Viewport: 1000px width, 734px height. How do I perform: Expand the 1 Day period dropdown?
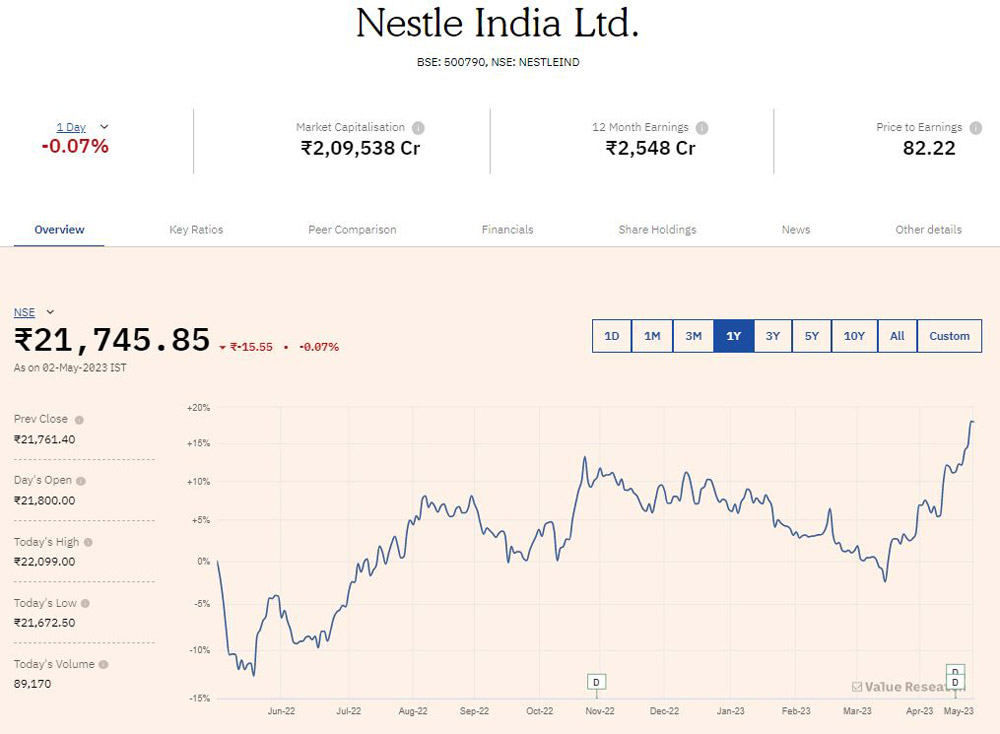pyautogui.click(x=104, y=127)
